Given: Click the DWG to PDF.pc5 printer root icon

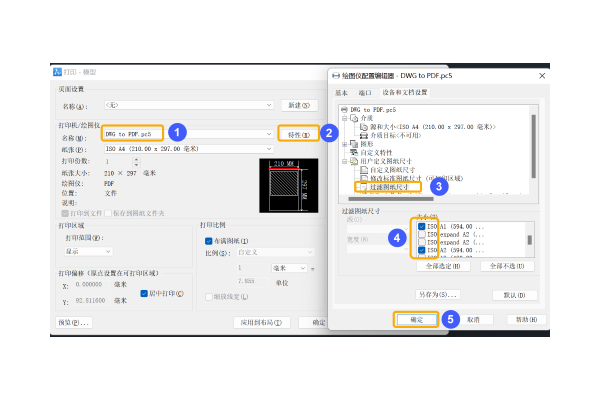Looking at the screenshot, I should coord(344,109).
